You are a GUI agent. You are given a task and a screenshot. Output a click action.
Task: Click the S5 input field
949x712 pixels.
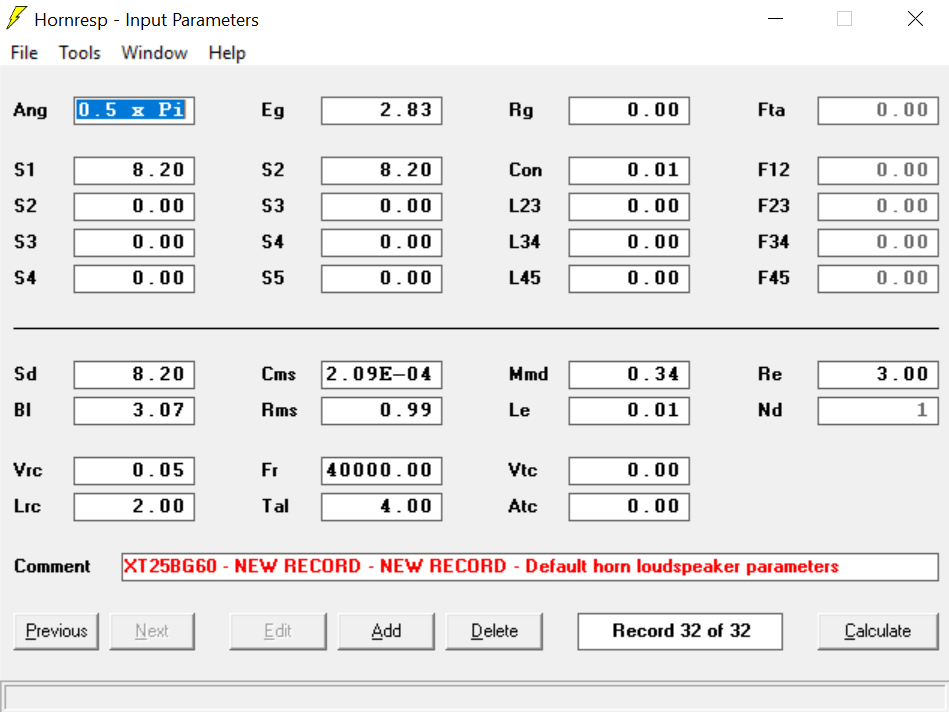[x=381, y=279]
